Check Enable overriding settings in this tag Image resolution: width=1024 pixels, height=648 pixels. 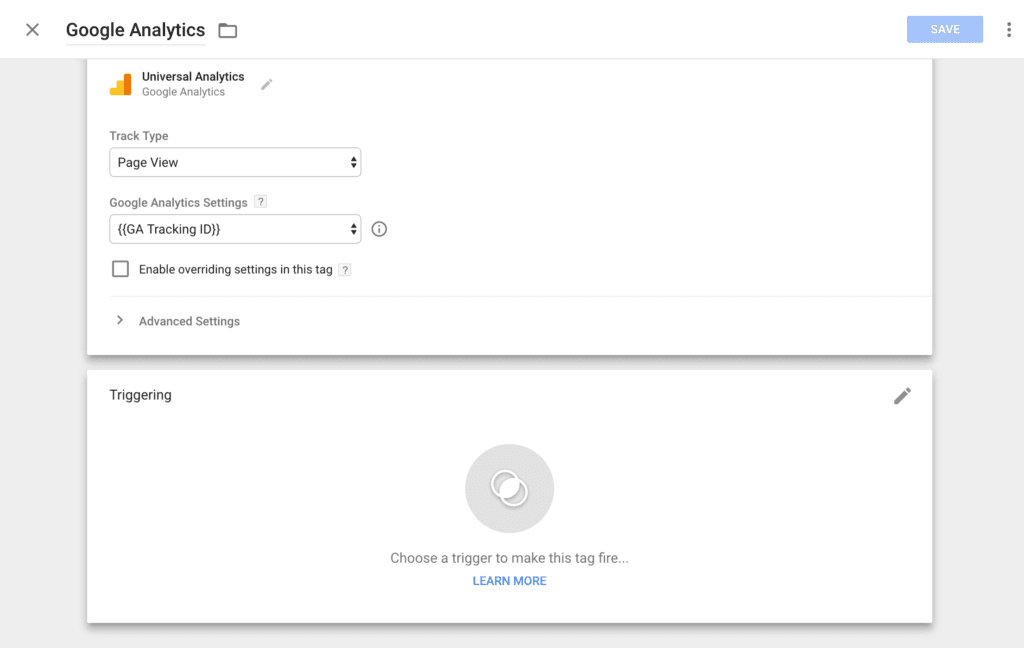pyautogui.click(x=120, y=269)
